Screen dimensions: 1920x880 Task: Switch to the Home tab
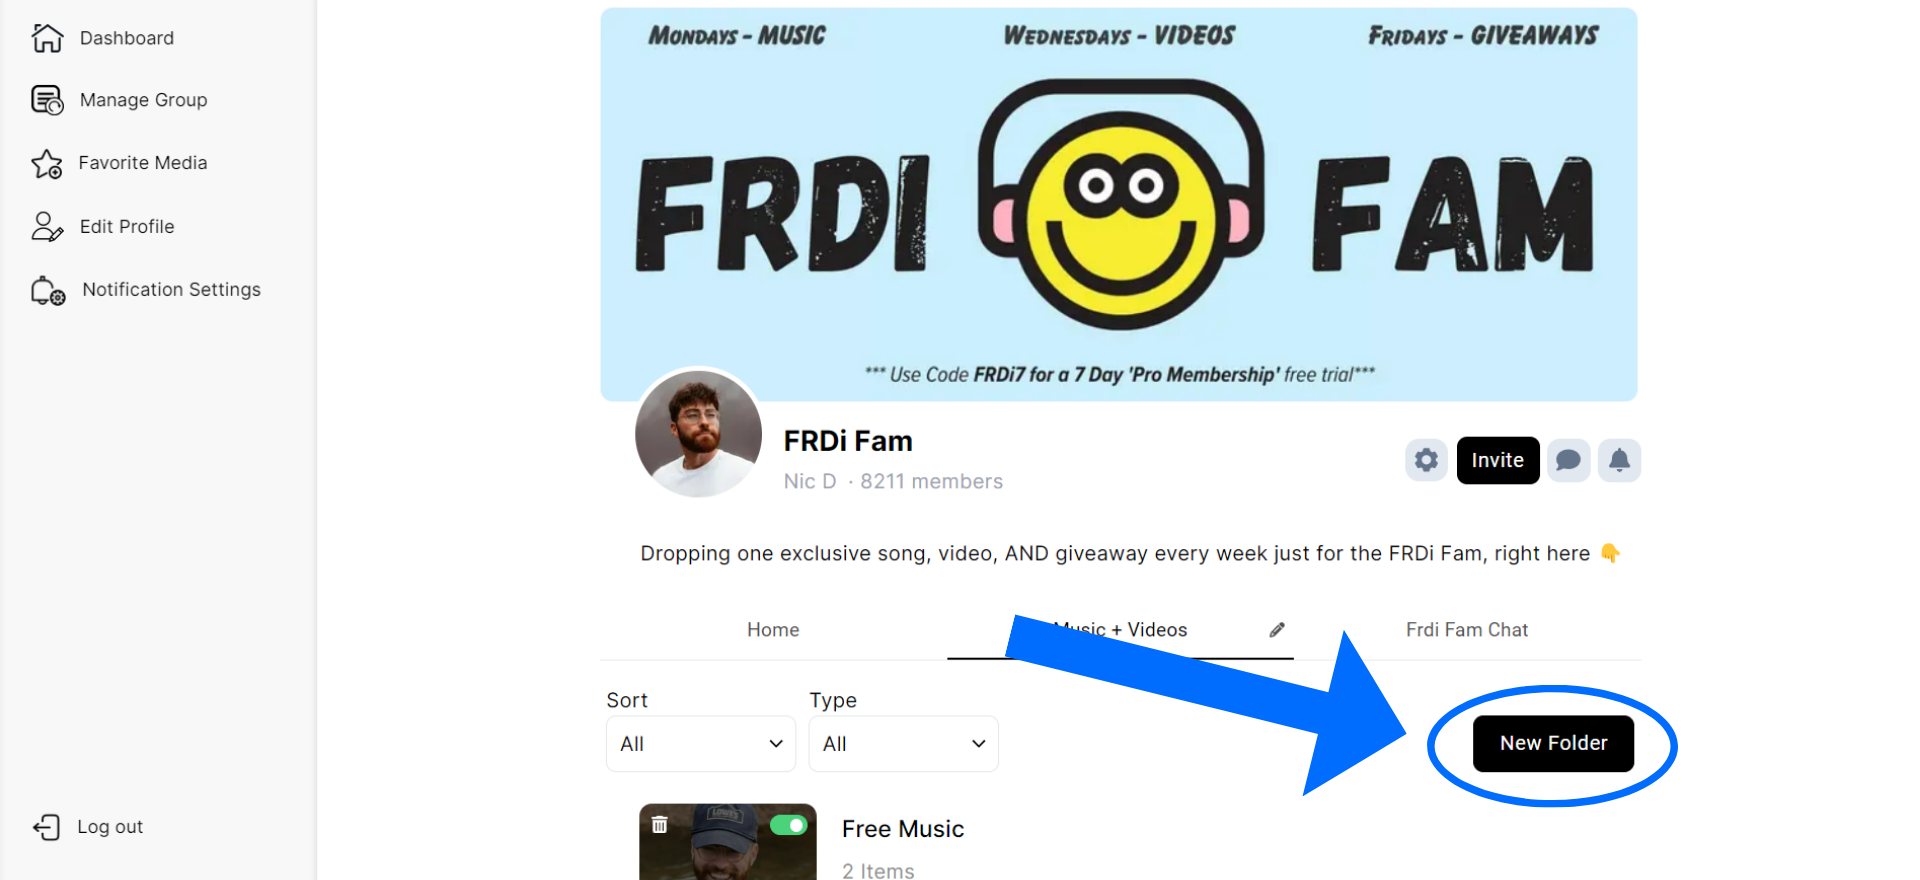[773, 630]
